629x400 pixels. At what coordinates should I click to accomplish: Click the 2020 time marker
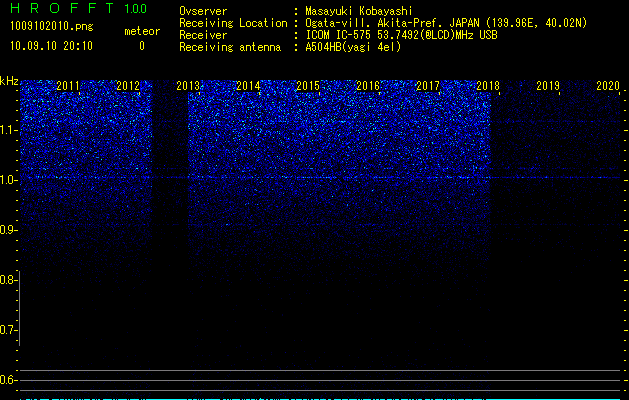(x=608, y=86)
